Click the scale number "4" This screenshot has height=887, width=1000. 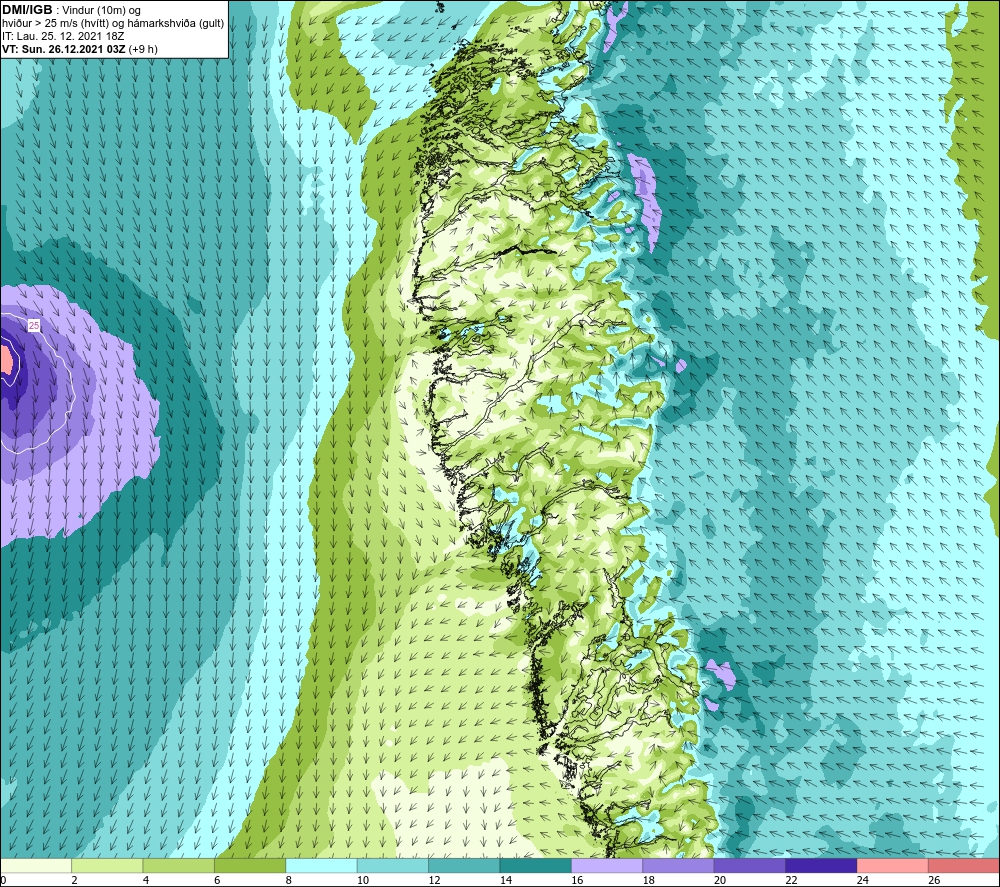click(146, 880)
